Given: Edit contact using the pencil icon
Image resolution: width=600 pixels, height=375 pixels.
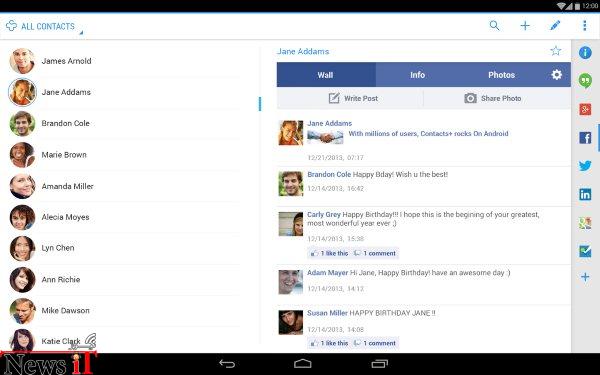Looking at the screenshot, I should [555, 26].
